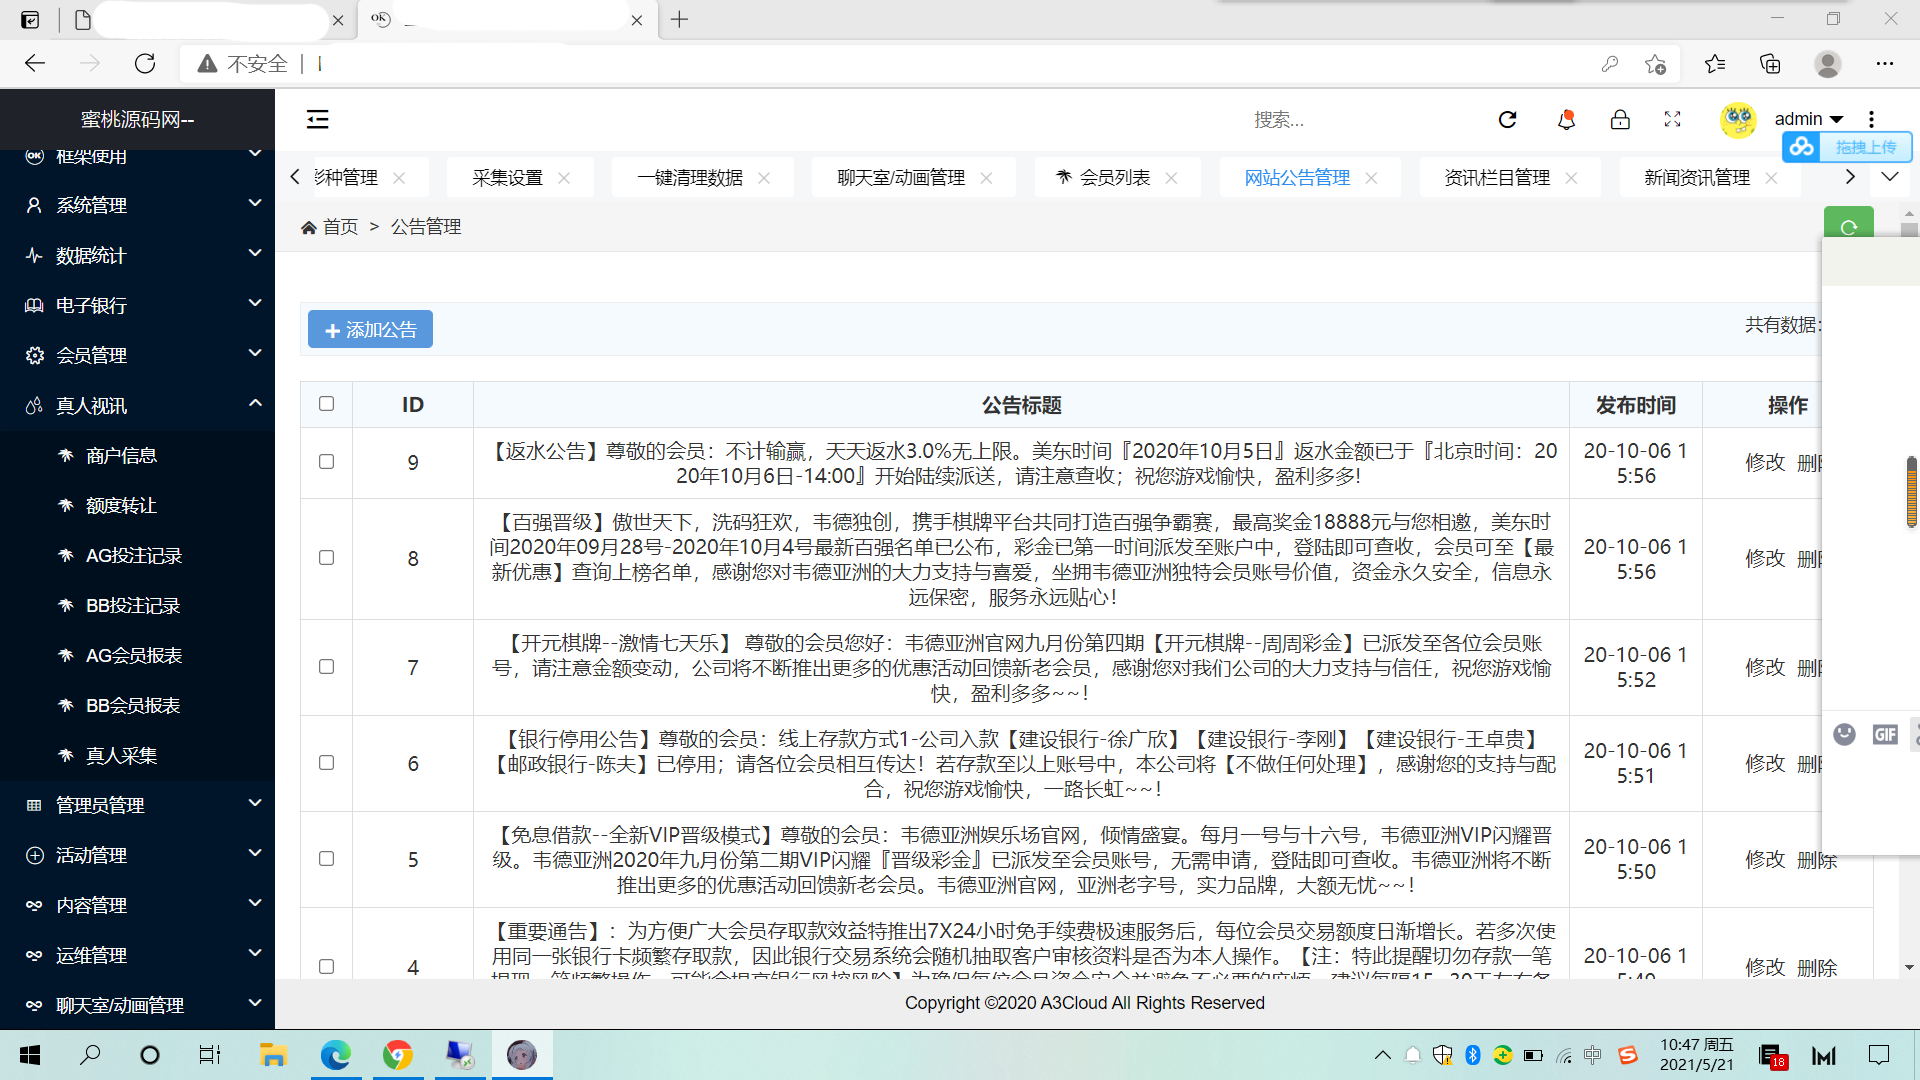
Task: Open the admin user dropdown
Action: point(1808,119)
